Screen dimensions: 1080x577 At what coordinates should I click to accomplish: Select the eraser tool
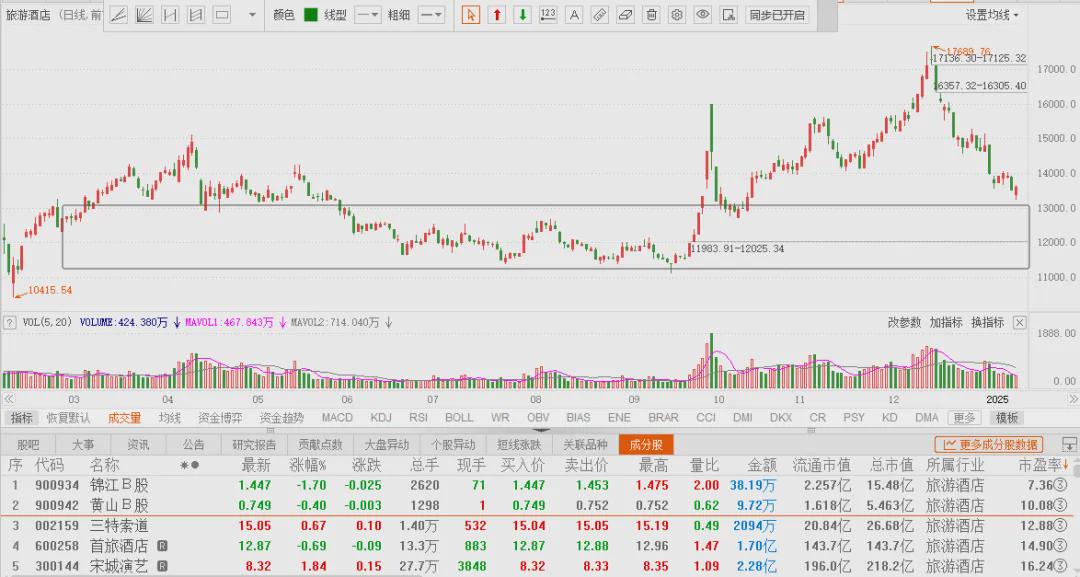pyautogui.click(x=625, y=14)
